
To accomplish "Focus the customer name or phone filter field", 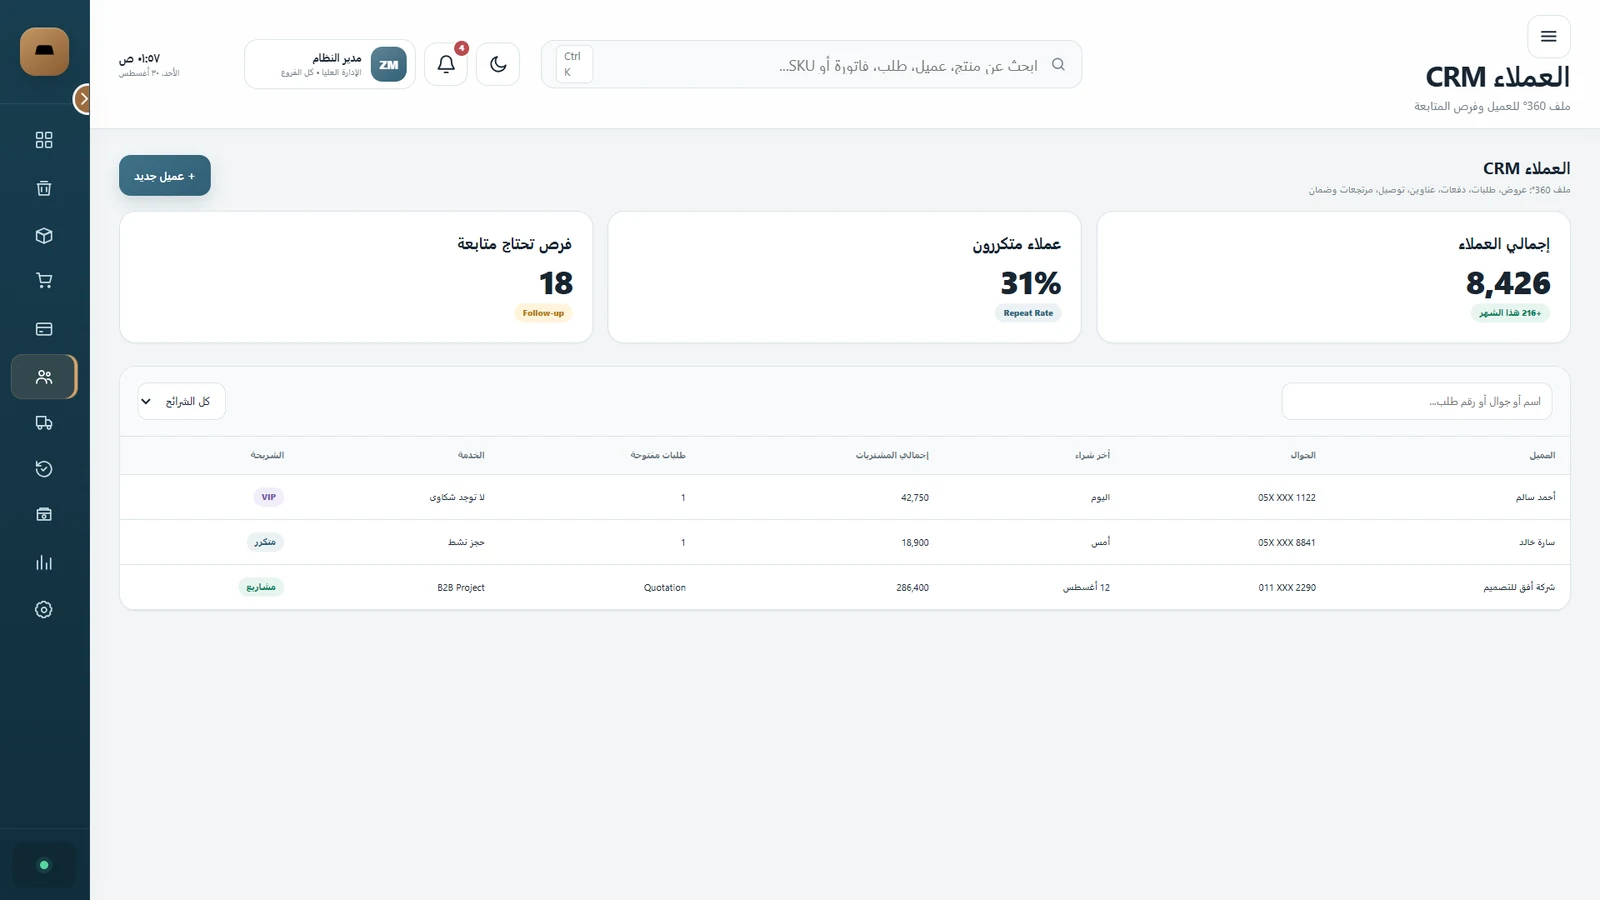I will click(x=1417, y=401).
